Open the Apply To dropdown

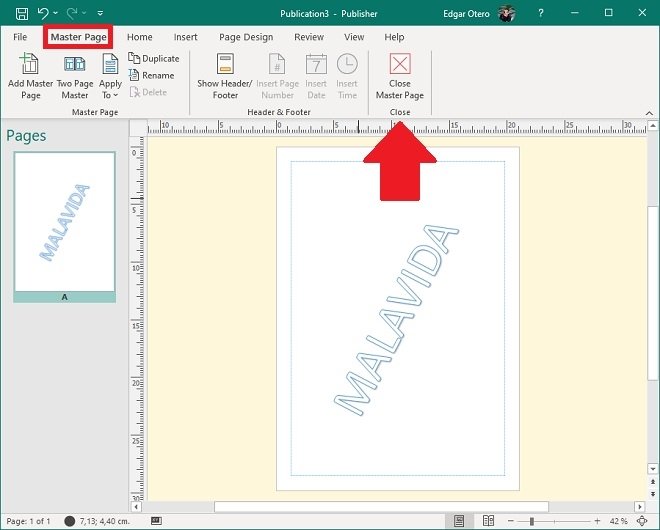[110, 76]
